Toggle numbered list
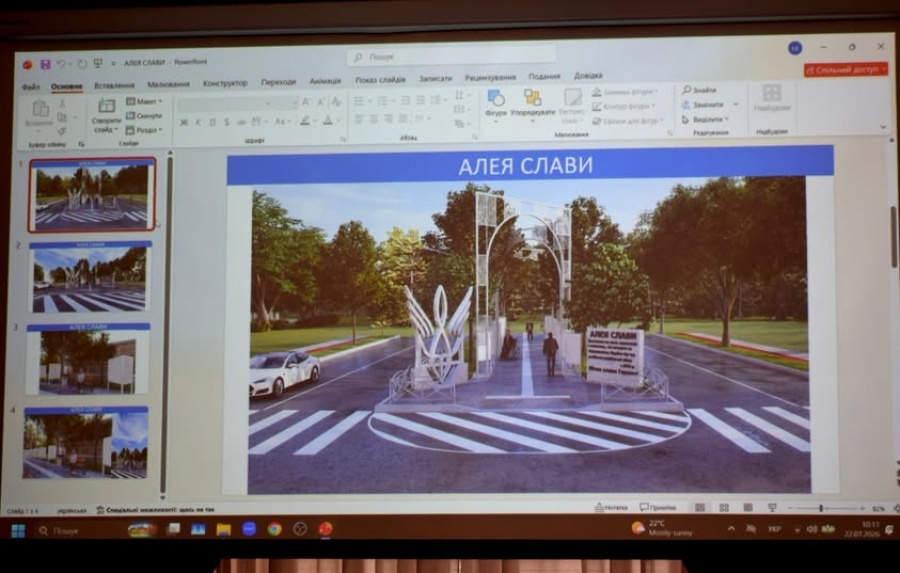The height and width of the screenshot is (573, 900). (385, 101)
